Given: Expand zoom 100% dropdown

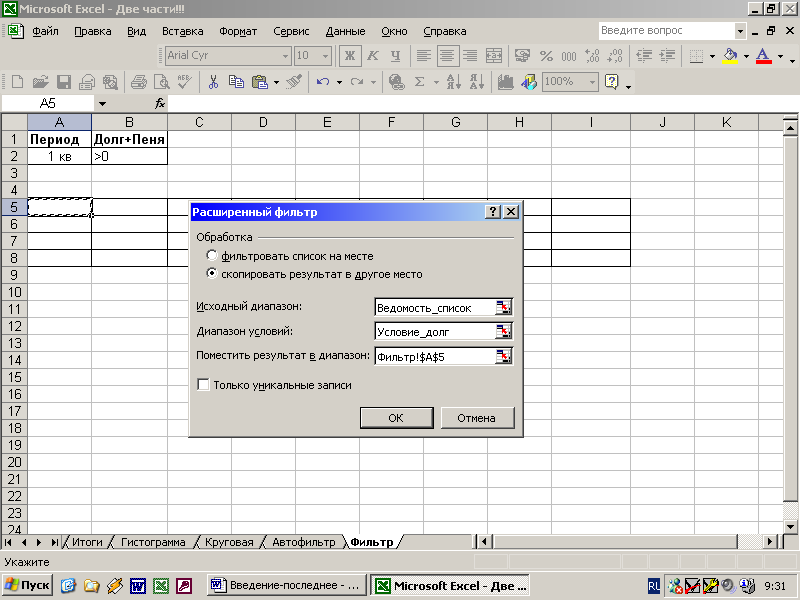Looking at the screenshot, I should pos(592,82).
